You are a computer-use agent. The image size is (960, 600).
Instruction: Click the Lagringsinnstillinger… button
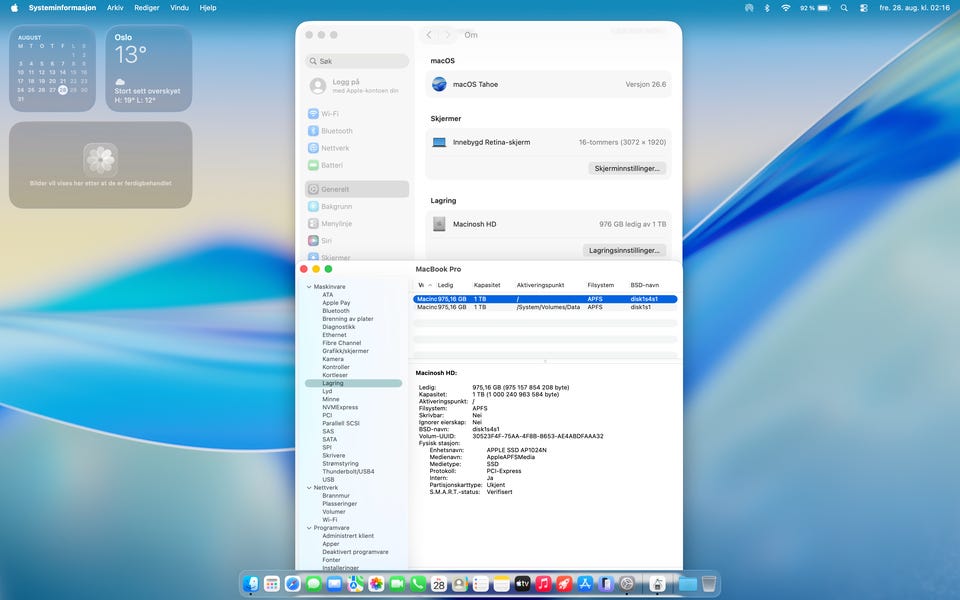624,250
